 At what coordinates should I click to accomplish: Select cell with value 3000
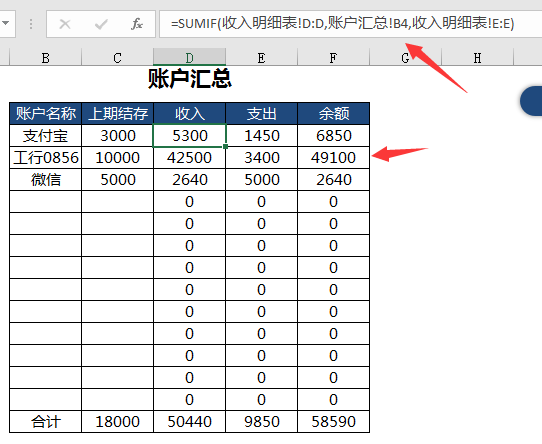[118, 136]
